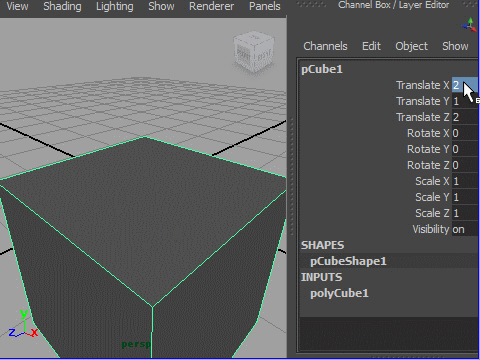Open the Lighting menu
This screenshot has height=360, width=480.
(115, 6)
